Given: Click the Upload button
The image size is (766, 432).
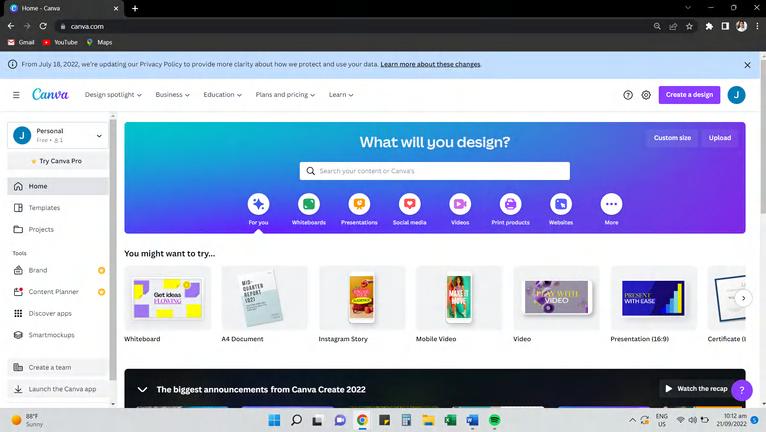Looking at the screenshot, I should (x=720, y=138).
